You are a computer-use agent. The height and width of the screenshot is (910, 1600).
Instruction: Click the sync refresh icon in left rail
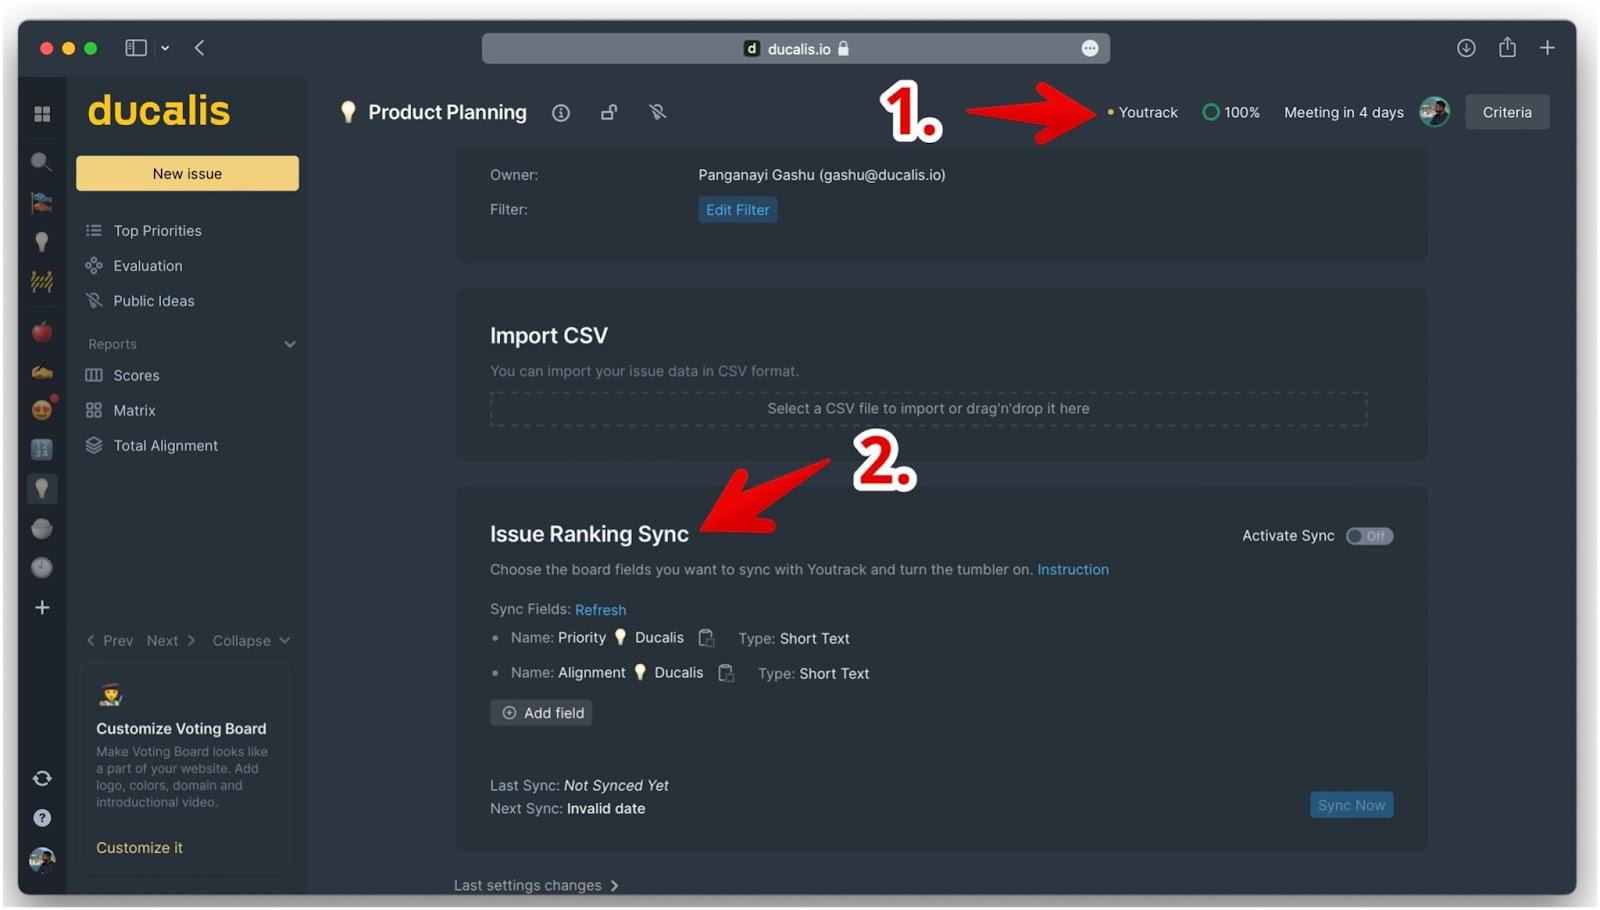pyautogui.click(x=42, y=779)
